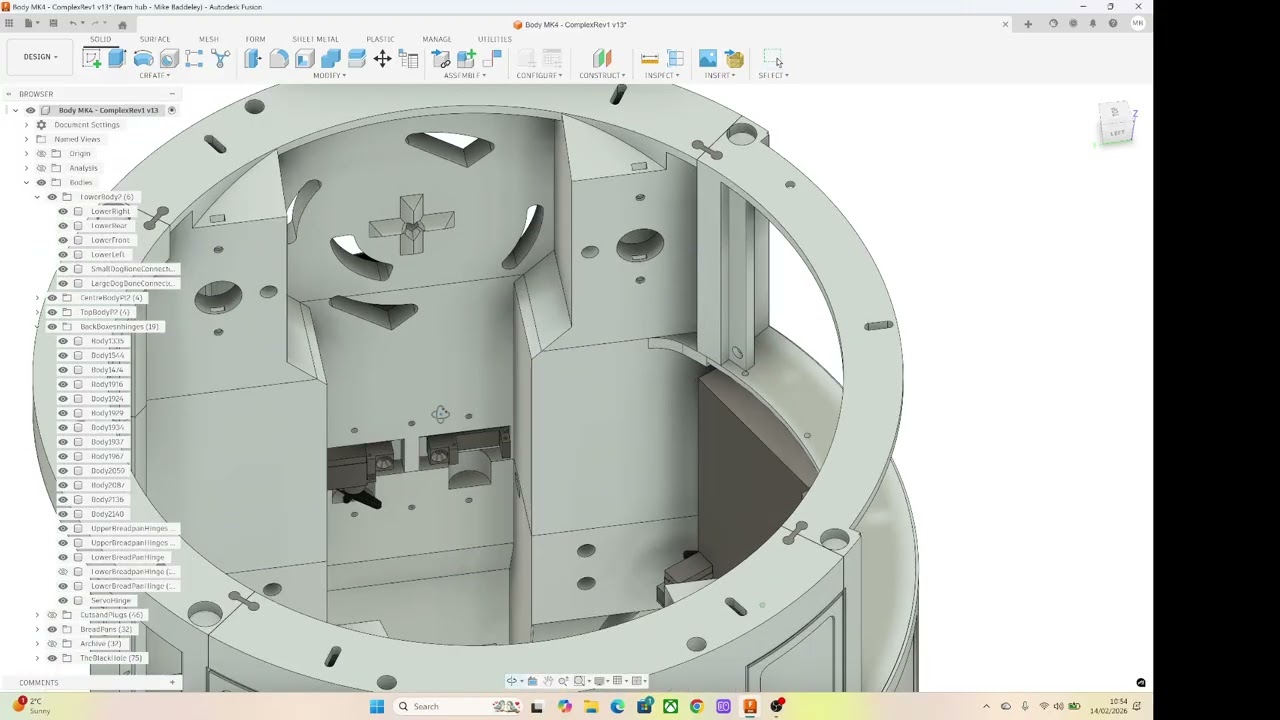Select the Body2140 tree row

point(92,514)
